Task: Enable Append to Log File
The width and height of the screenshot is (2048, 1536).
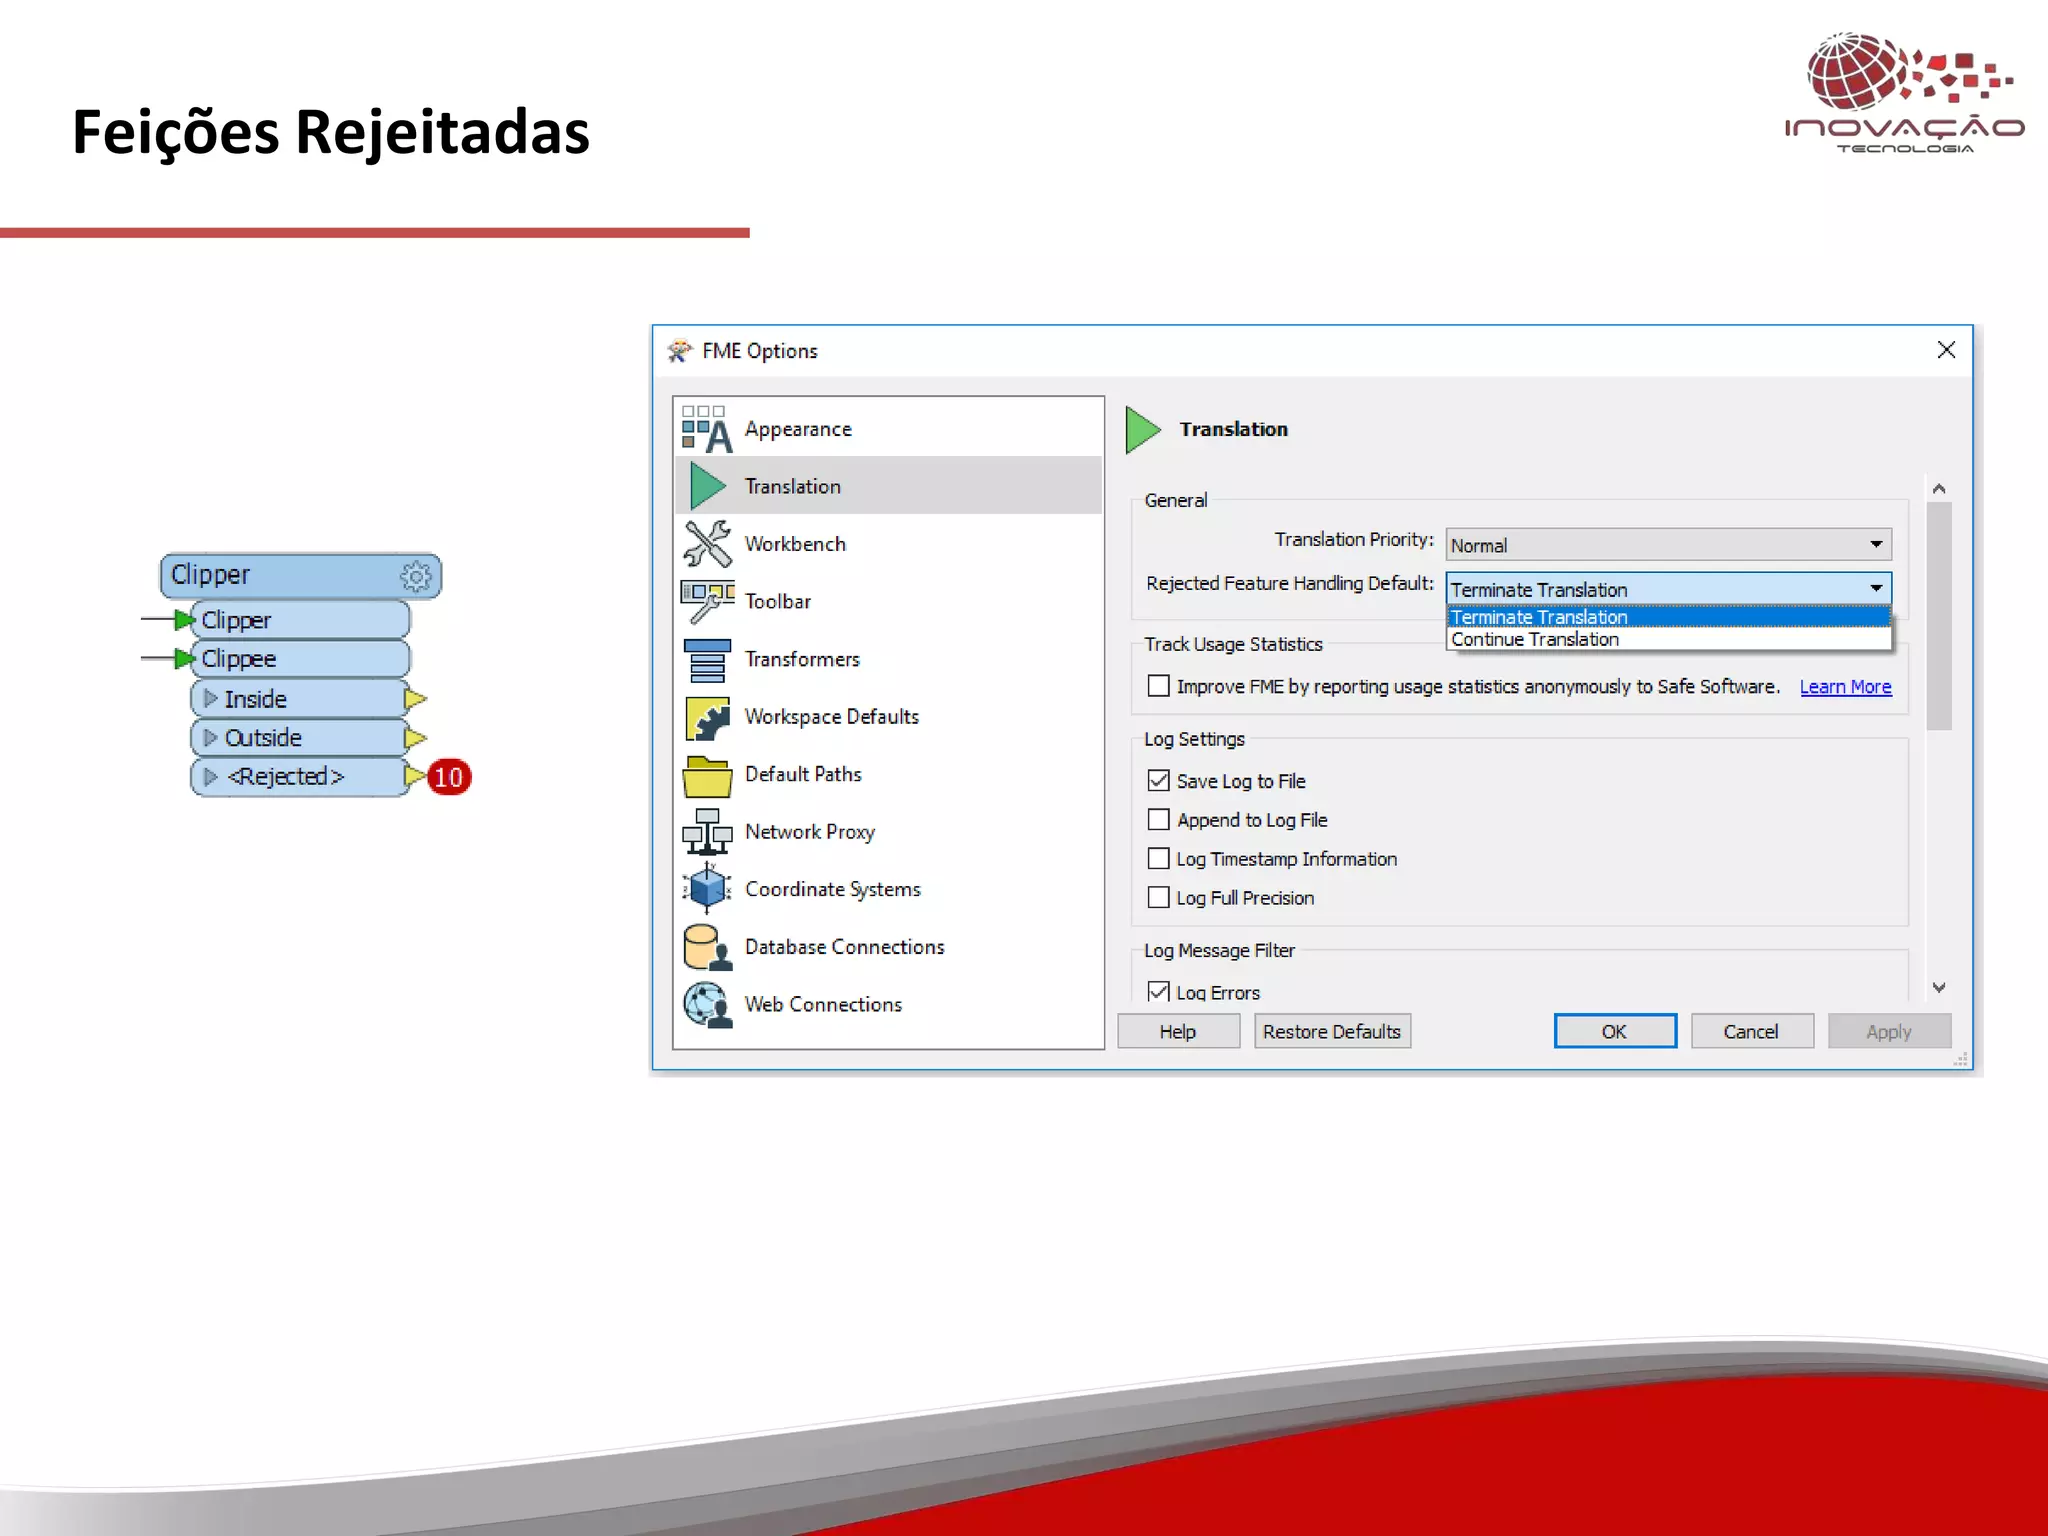Action: tap(1158, 820)
